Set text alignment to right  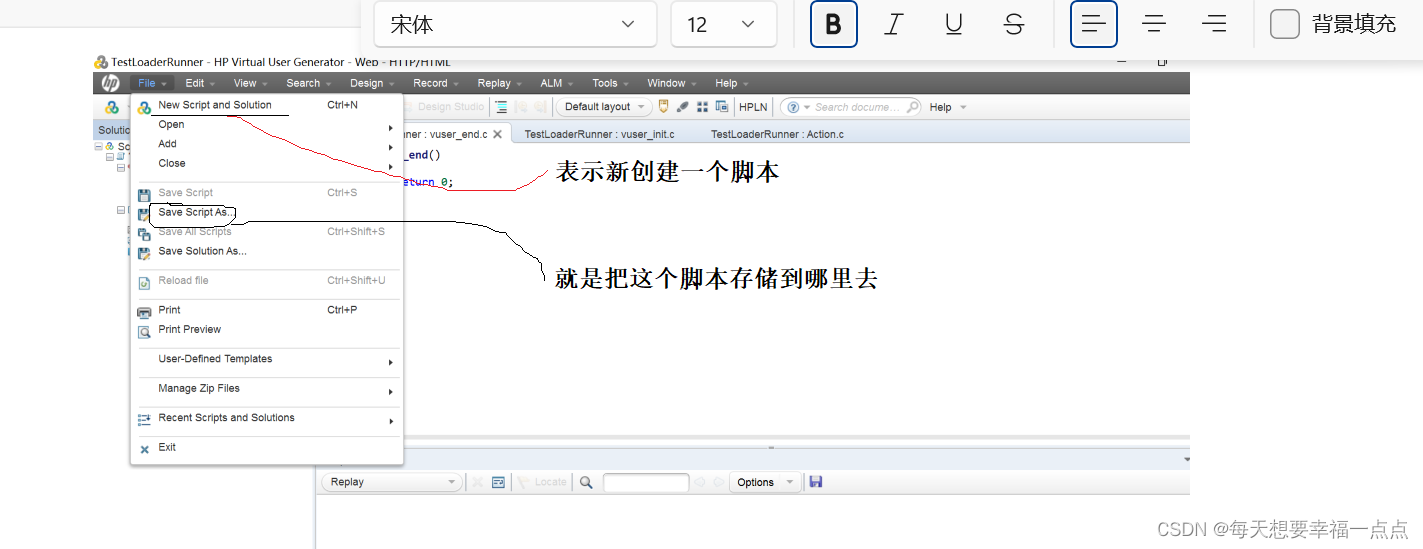(1214, 24)
